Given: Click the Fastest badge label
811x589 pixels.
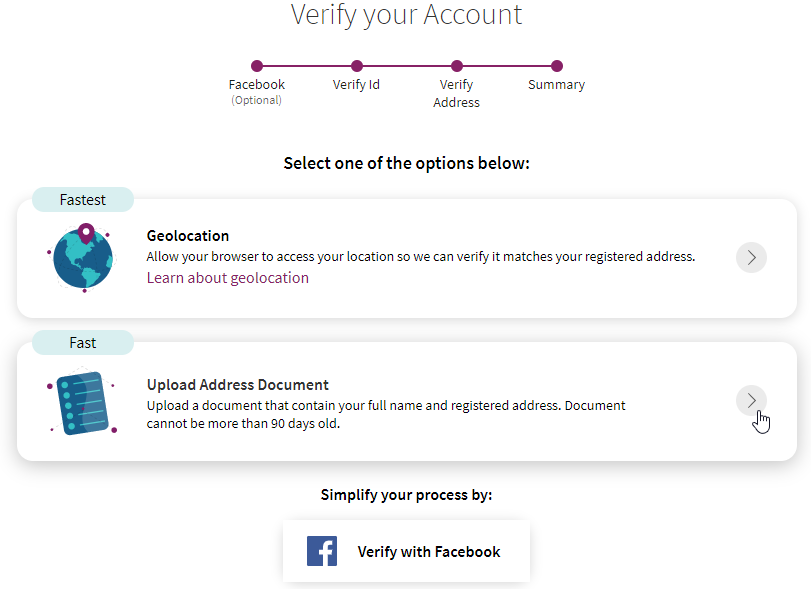Looking at the screenshot, I should [82, 199].
